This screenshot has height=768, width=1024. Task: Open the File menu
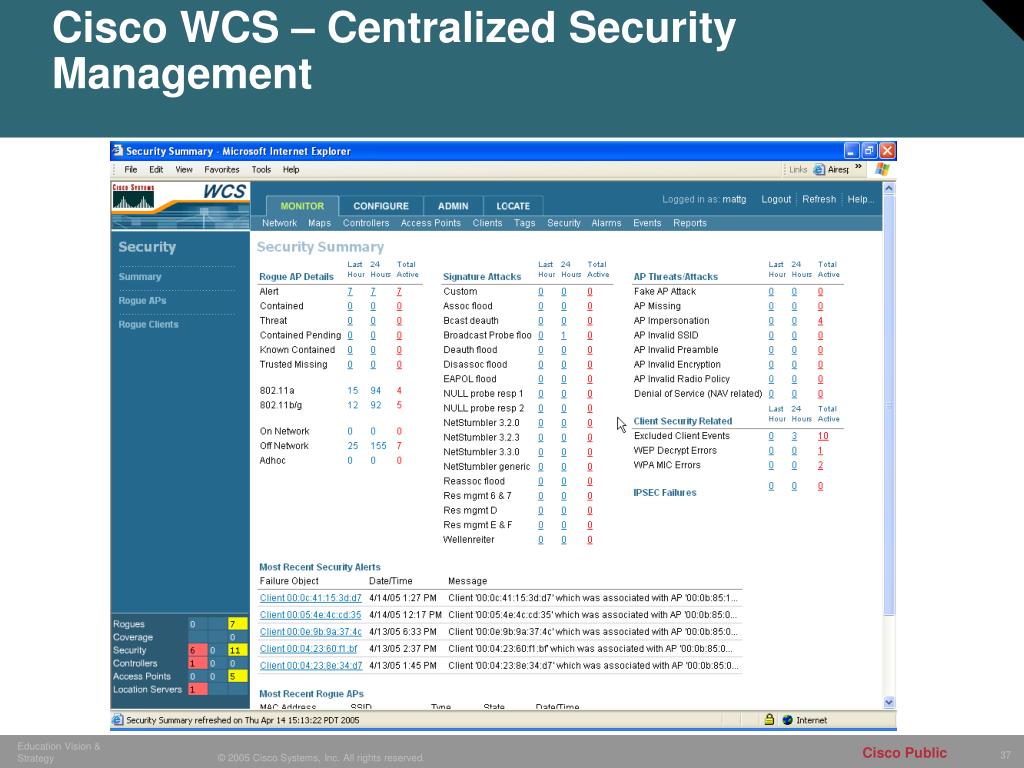pyautogui.click(x=131, y=169)
